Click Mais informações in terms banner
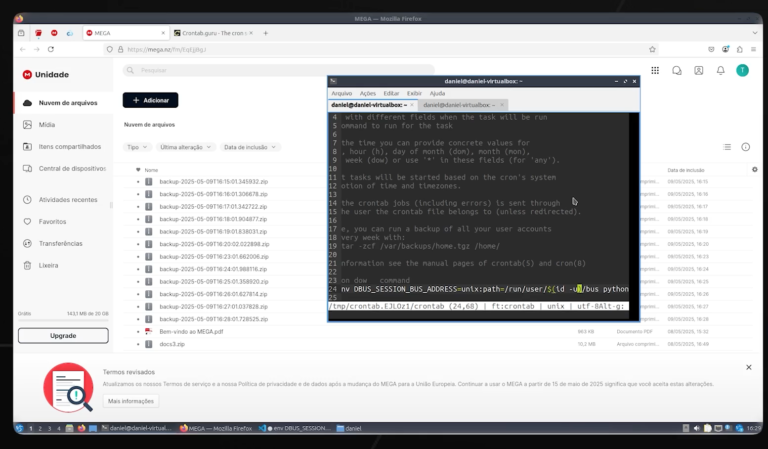Viewport: 768px width, 449px height. [x=130, y=401]
